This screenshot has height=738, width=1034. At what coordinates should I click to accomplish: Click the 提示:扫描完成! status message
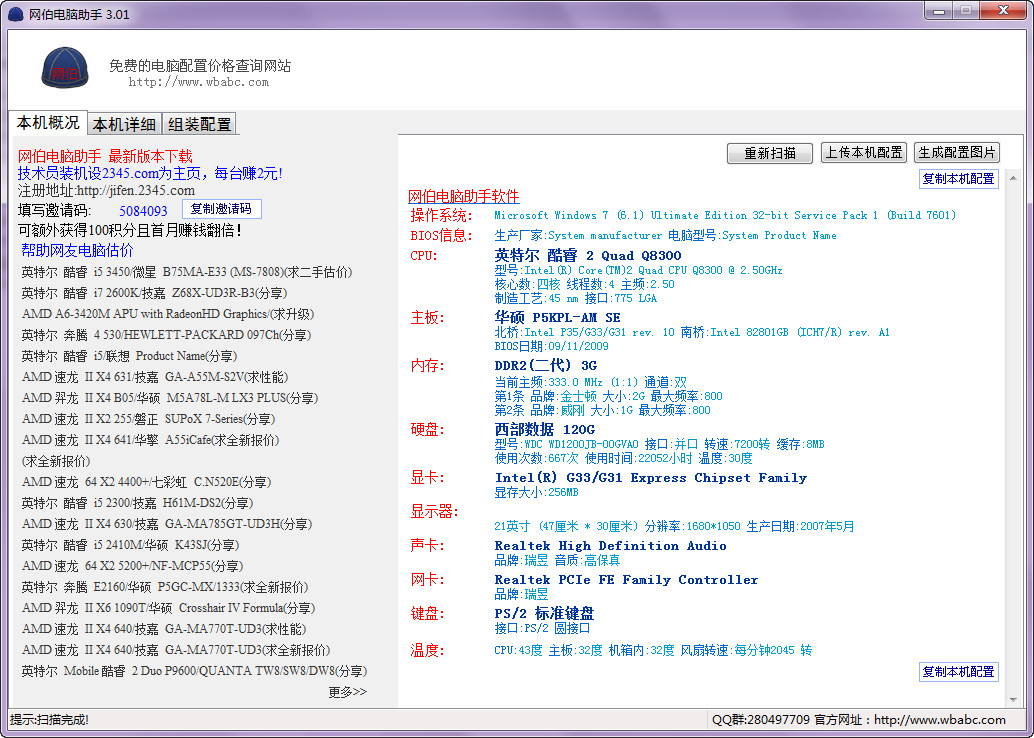click(49, 720)
